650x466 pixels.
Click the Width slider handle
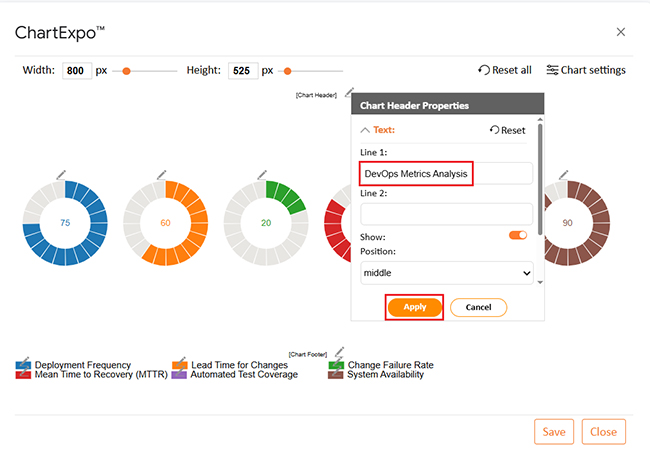[x=126, y=71]
